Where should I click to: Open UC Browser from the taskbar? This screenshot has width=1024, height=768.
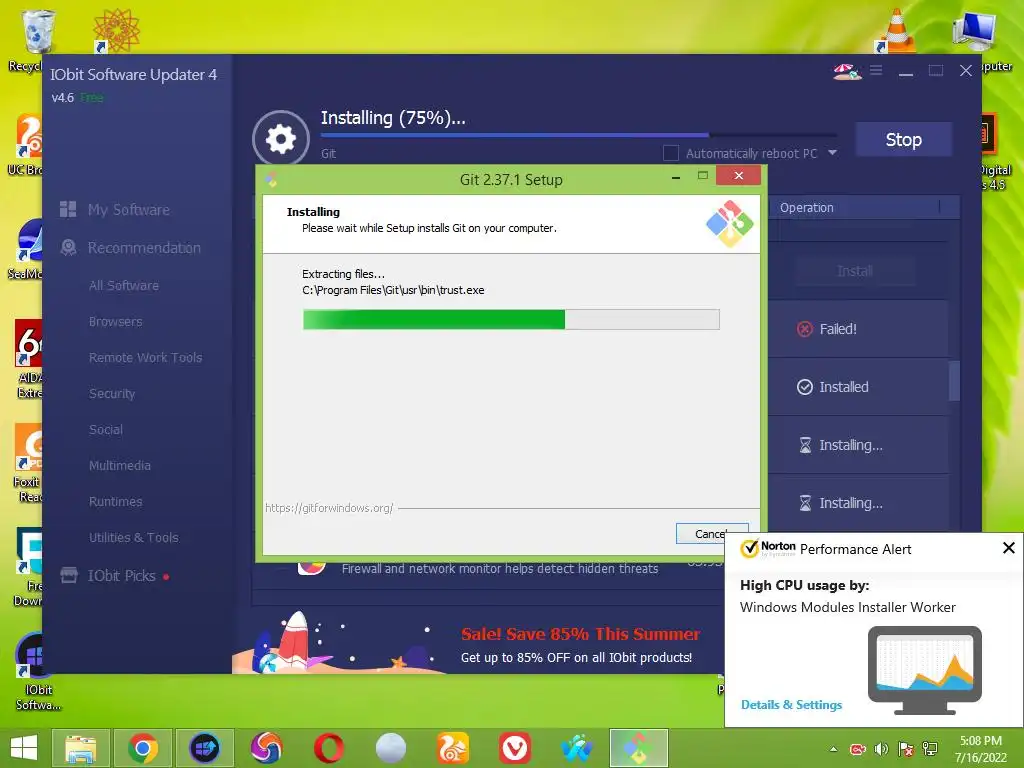[453, 748]
